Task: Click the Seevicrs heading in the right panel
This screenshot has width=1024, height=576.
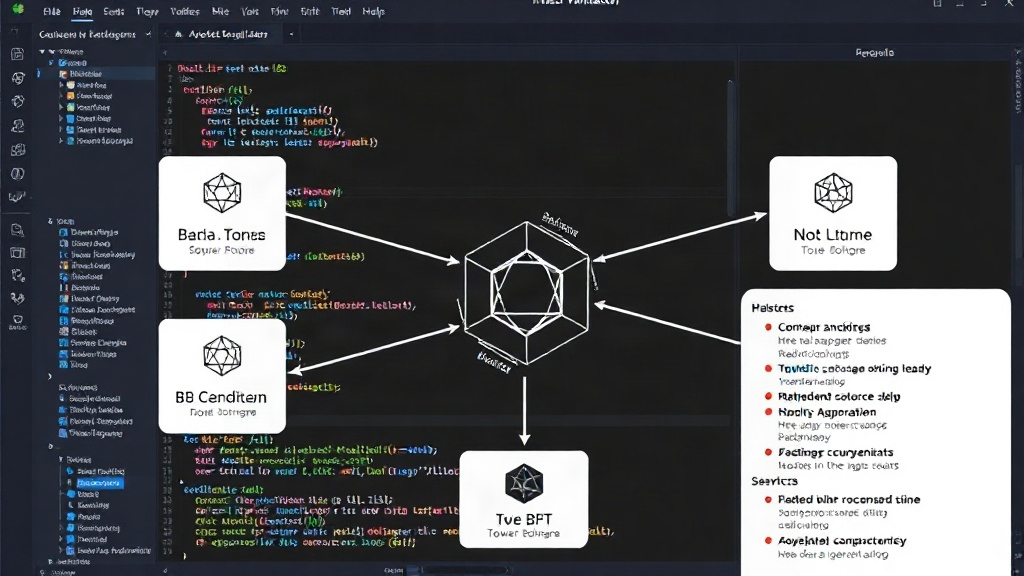Action: (x=774, y=481)
